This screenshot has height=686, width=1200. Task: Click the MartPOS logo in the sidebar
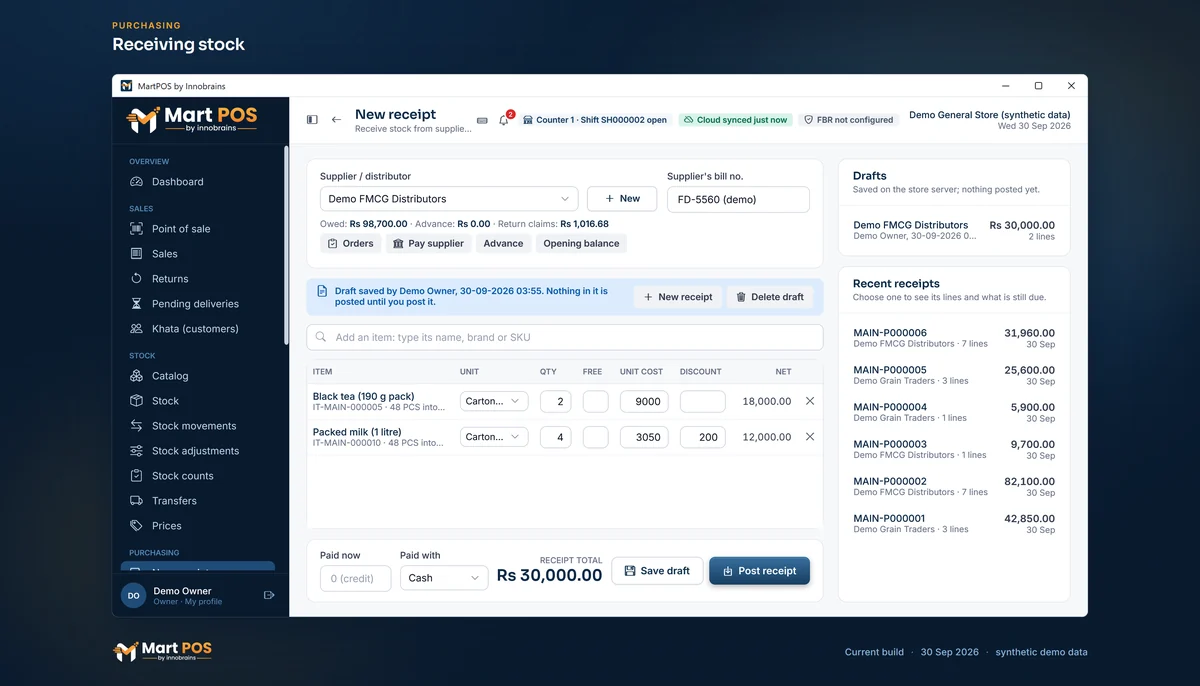[192, 120]
